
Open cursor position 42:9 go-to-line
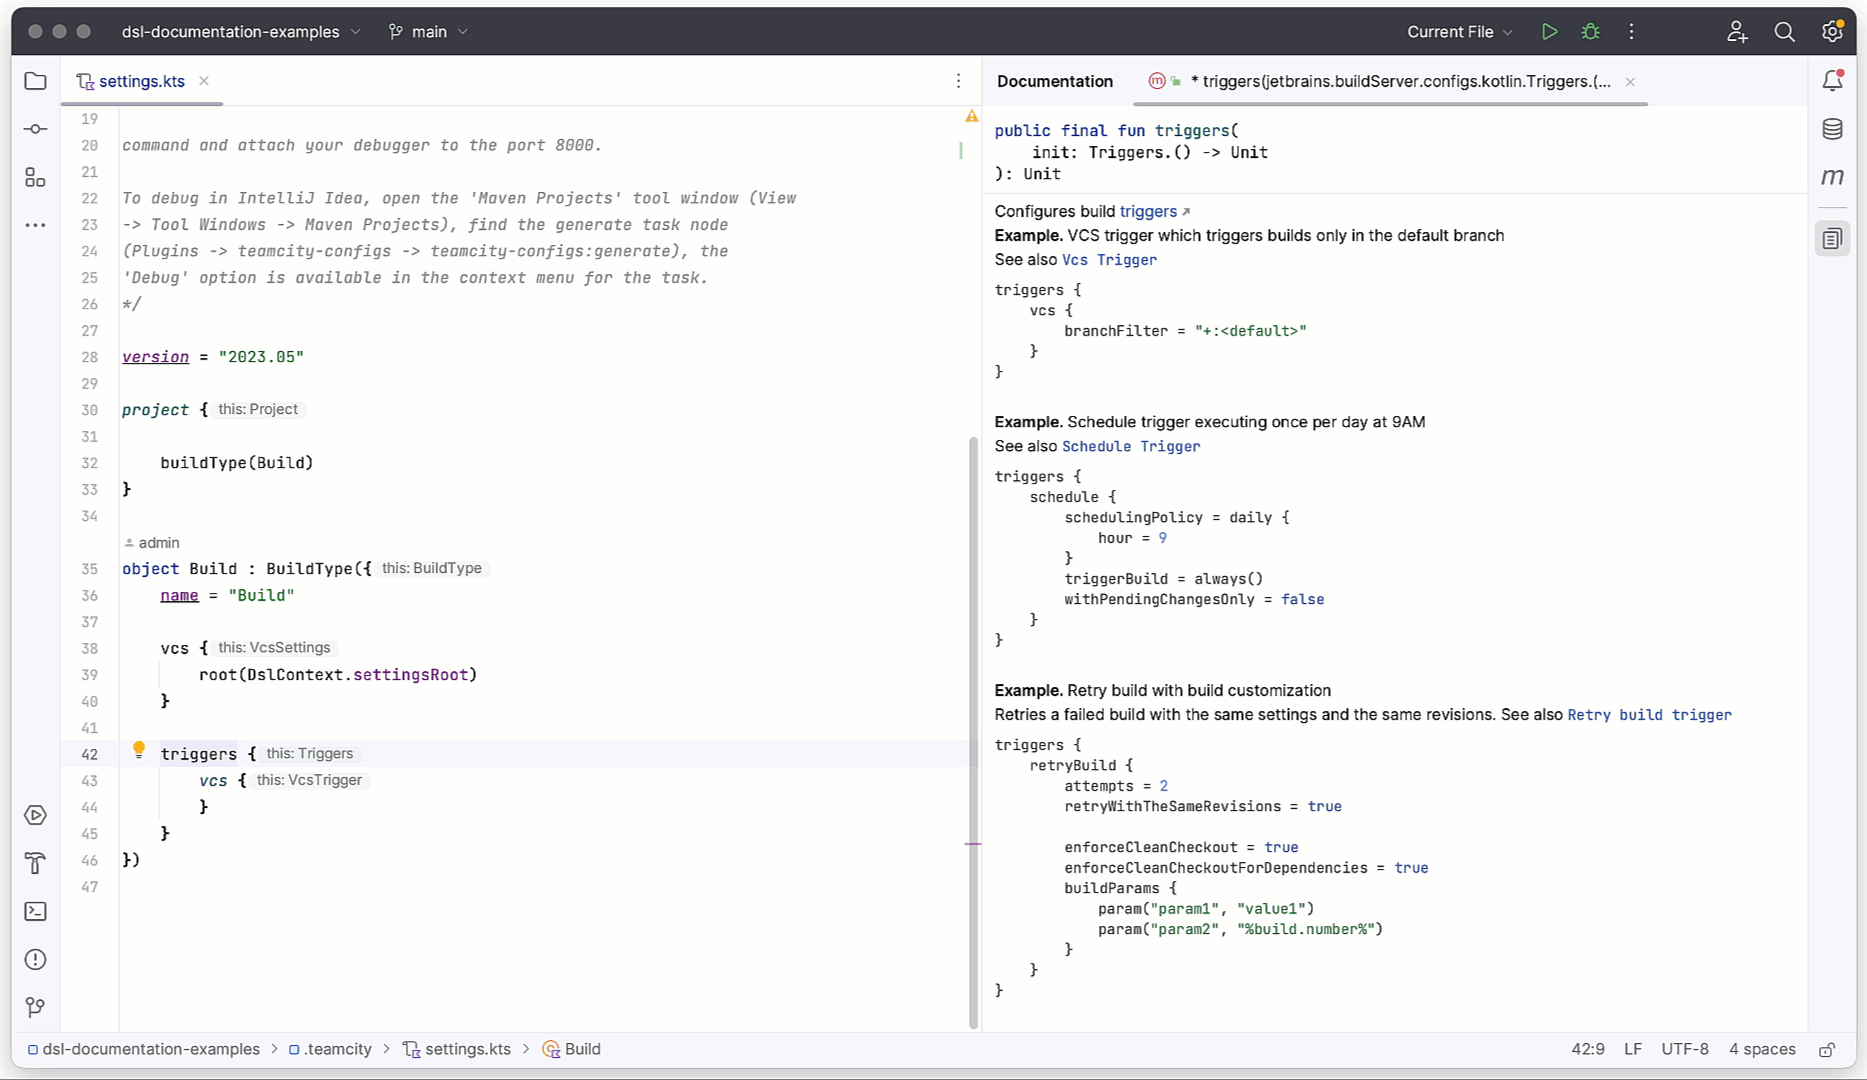point(1587,1049)
